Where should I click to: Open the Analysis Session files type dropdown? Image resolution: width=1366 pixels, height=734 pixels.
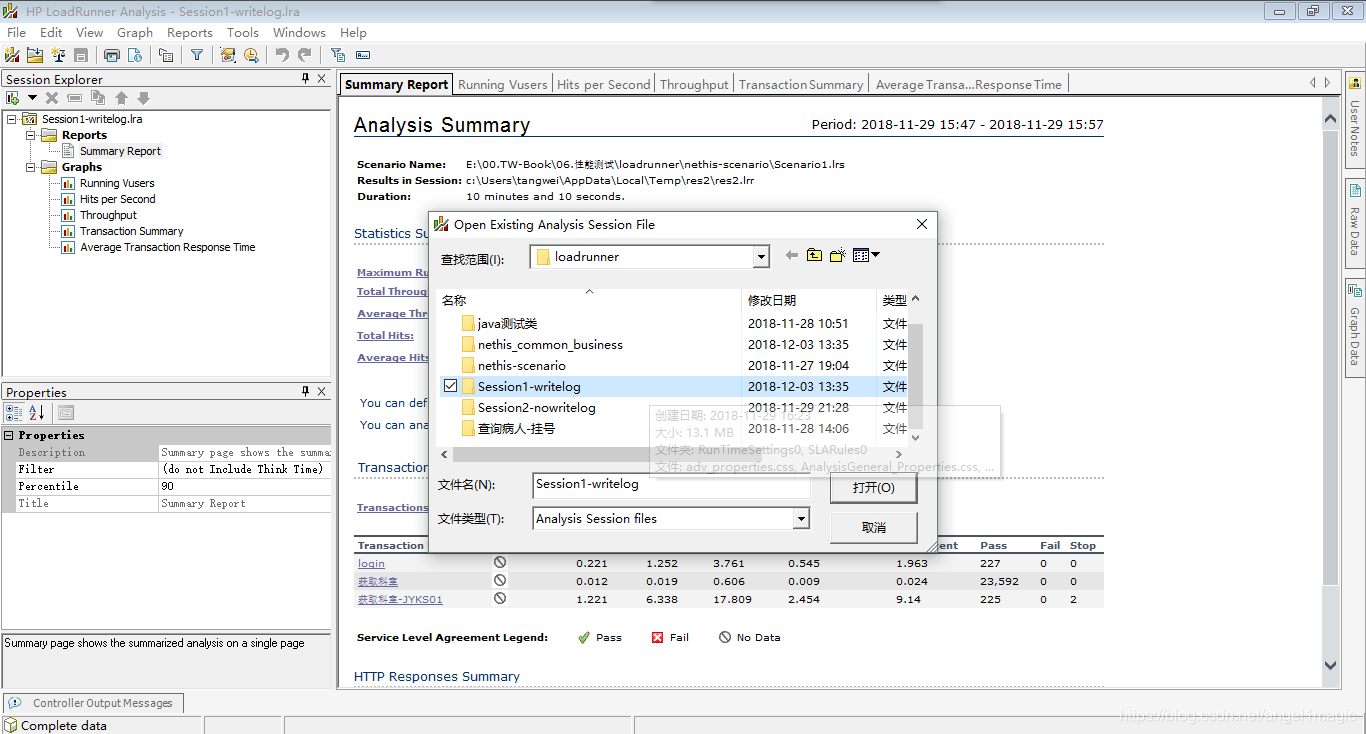[x=801, y=518]
